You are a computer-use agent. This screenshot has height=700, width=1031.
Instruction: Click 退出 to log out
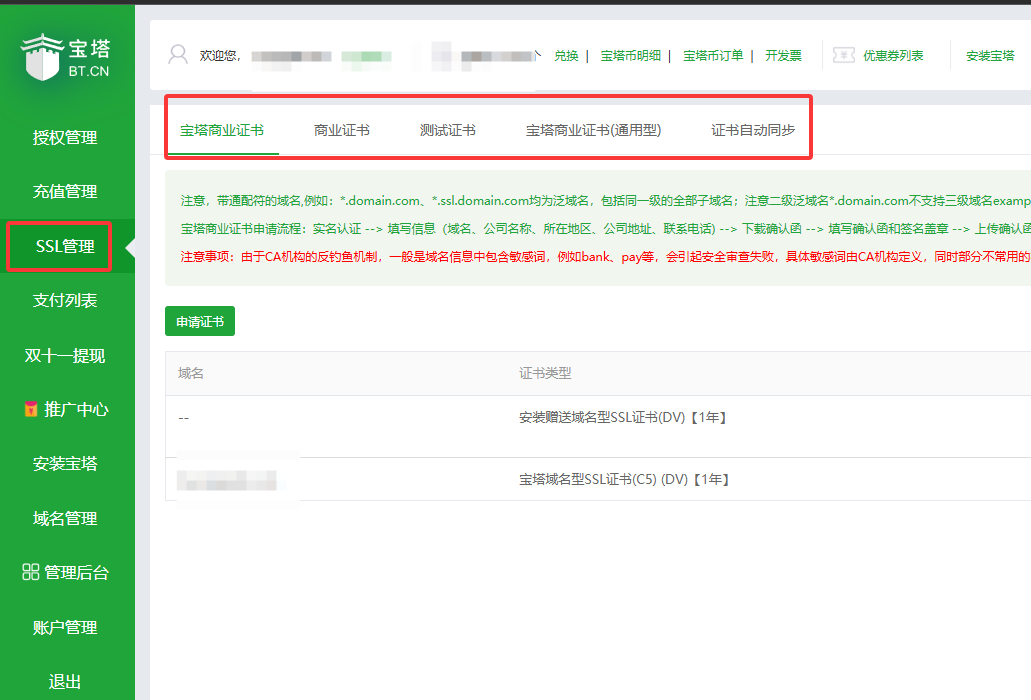[x=65, y=679]
